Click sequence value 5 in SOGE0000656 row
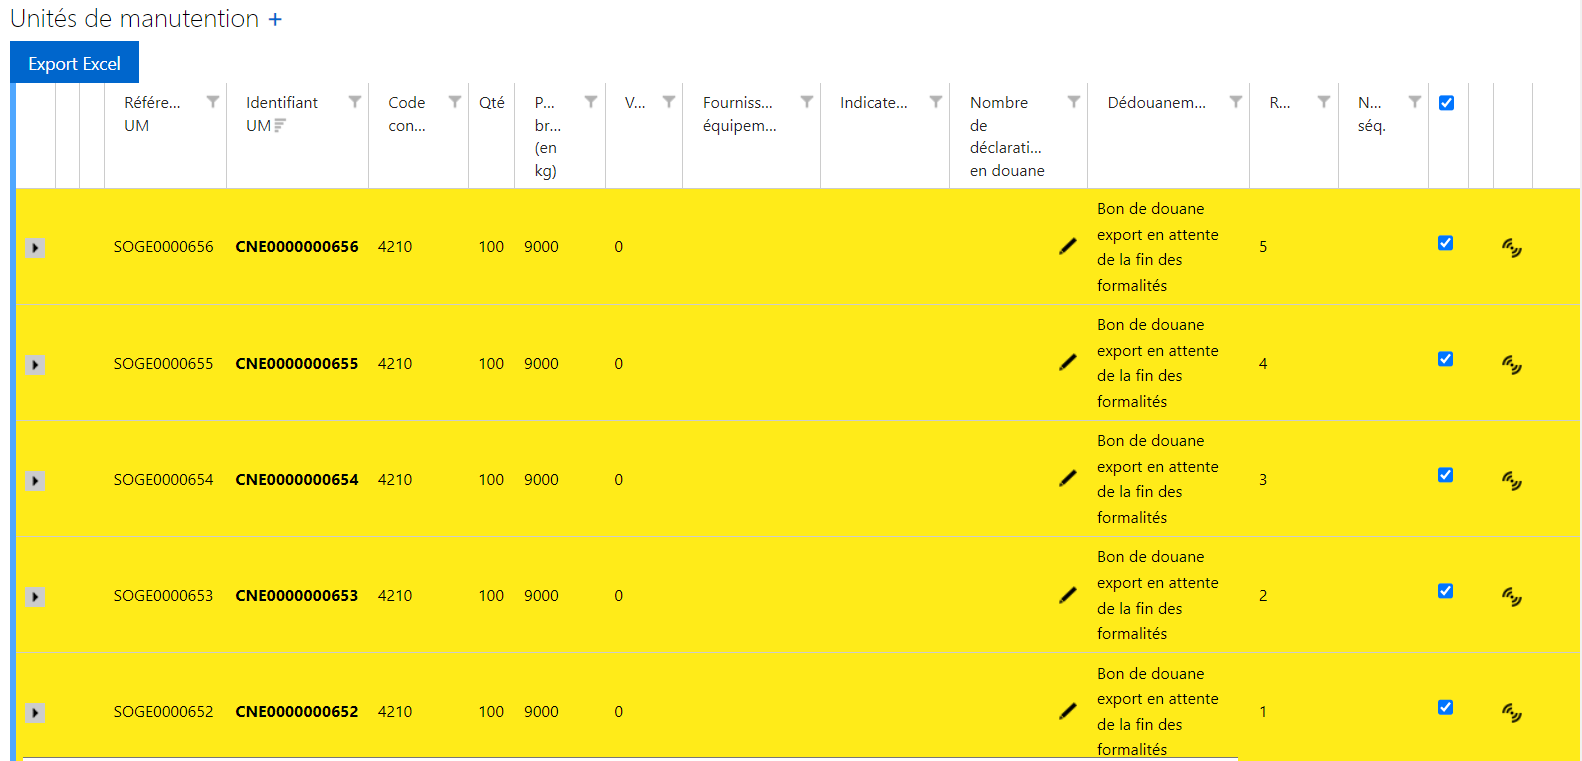This screenshot has height=761, width=1582. (x=1263, y=247)
